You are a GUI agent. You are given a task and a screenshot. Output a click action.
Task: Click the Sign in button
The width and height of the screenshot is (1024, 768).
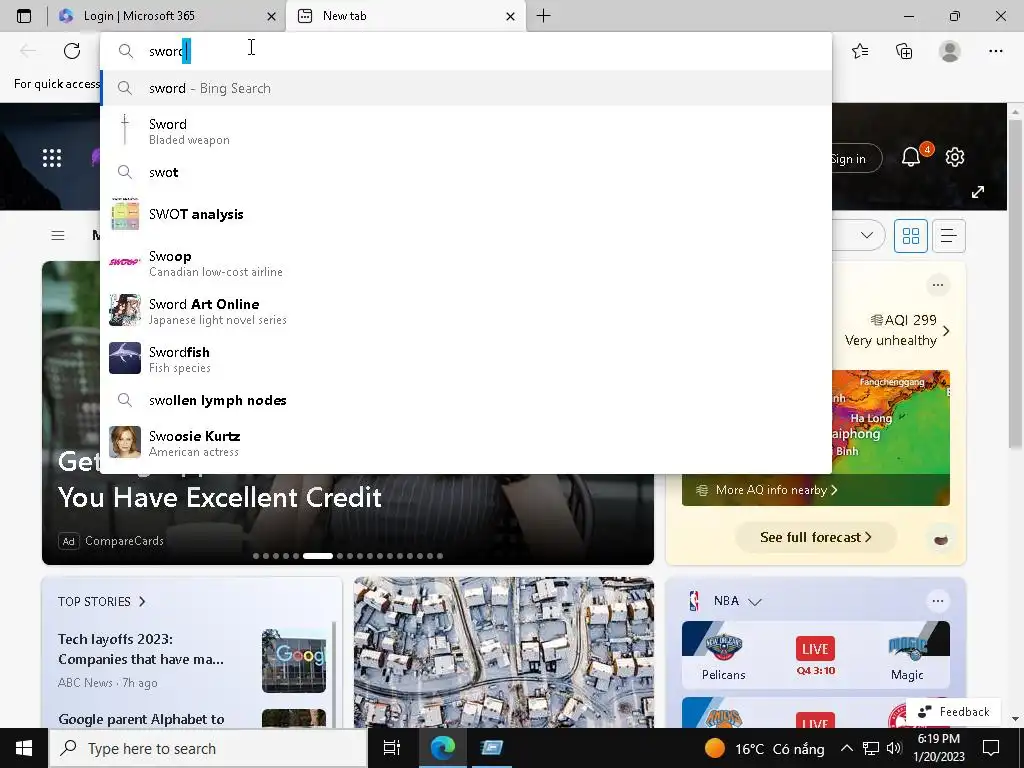pyautogui.click(x=856, y=159)
